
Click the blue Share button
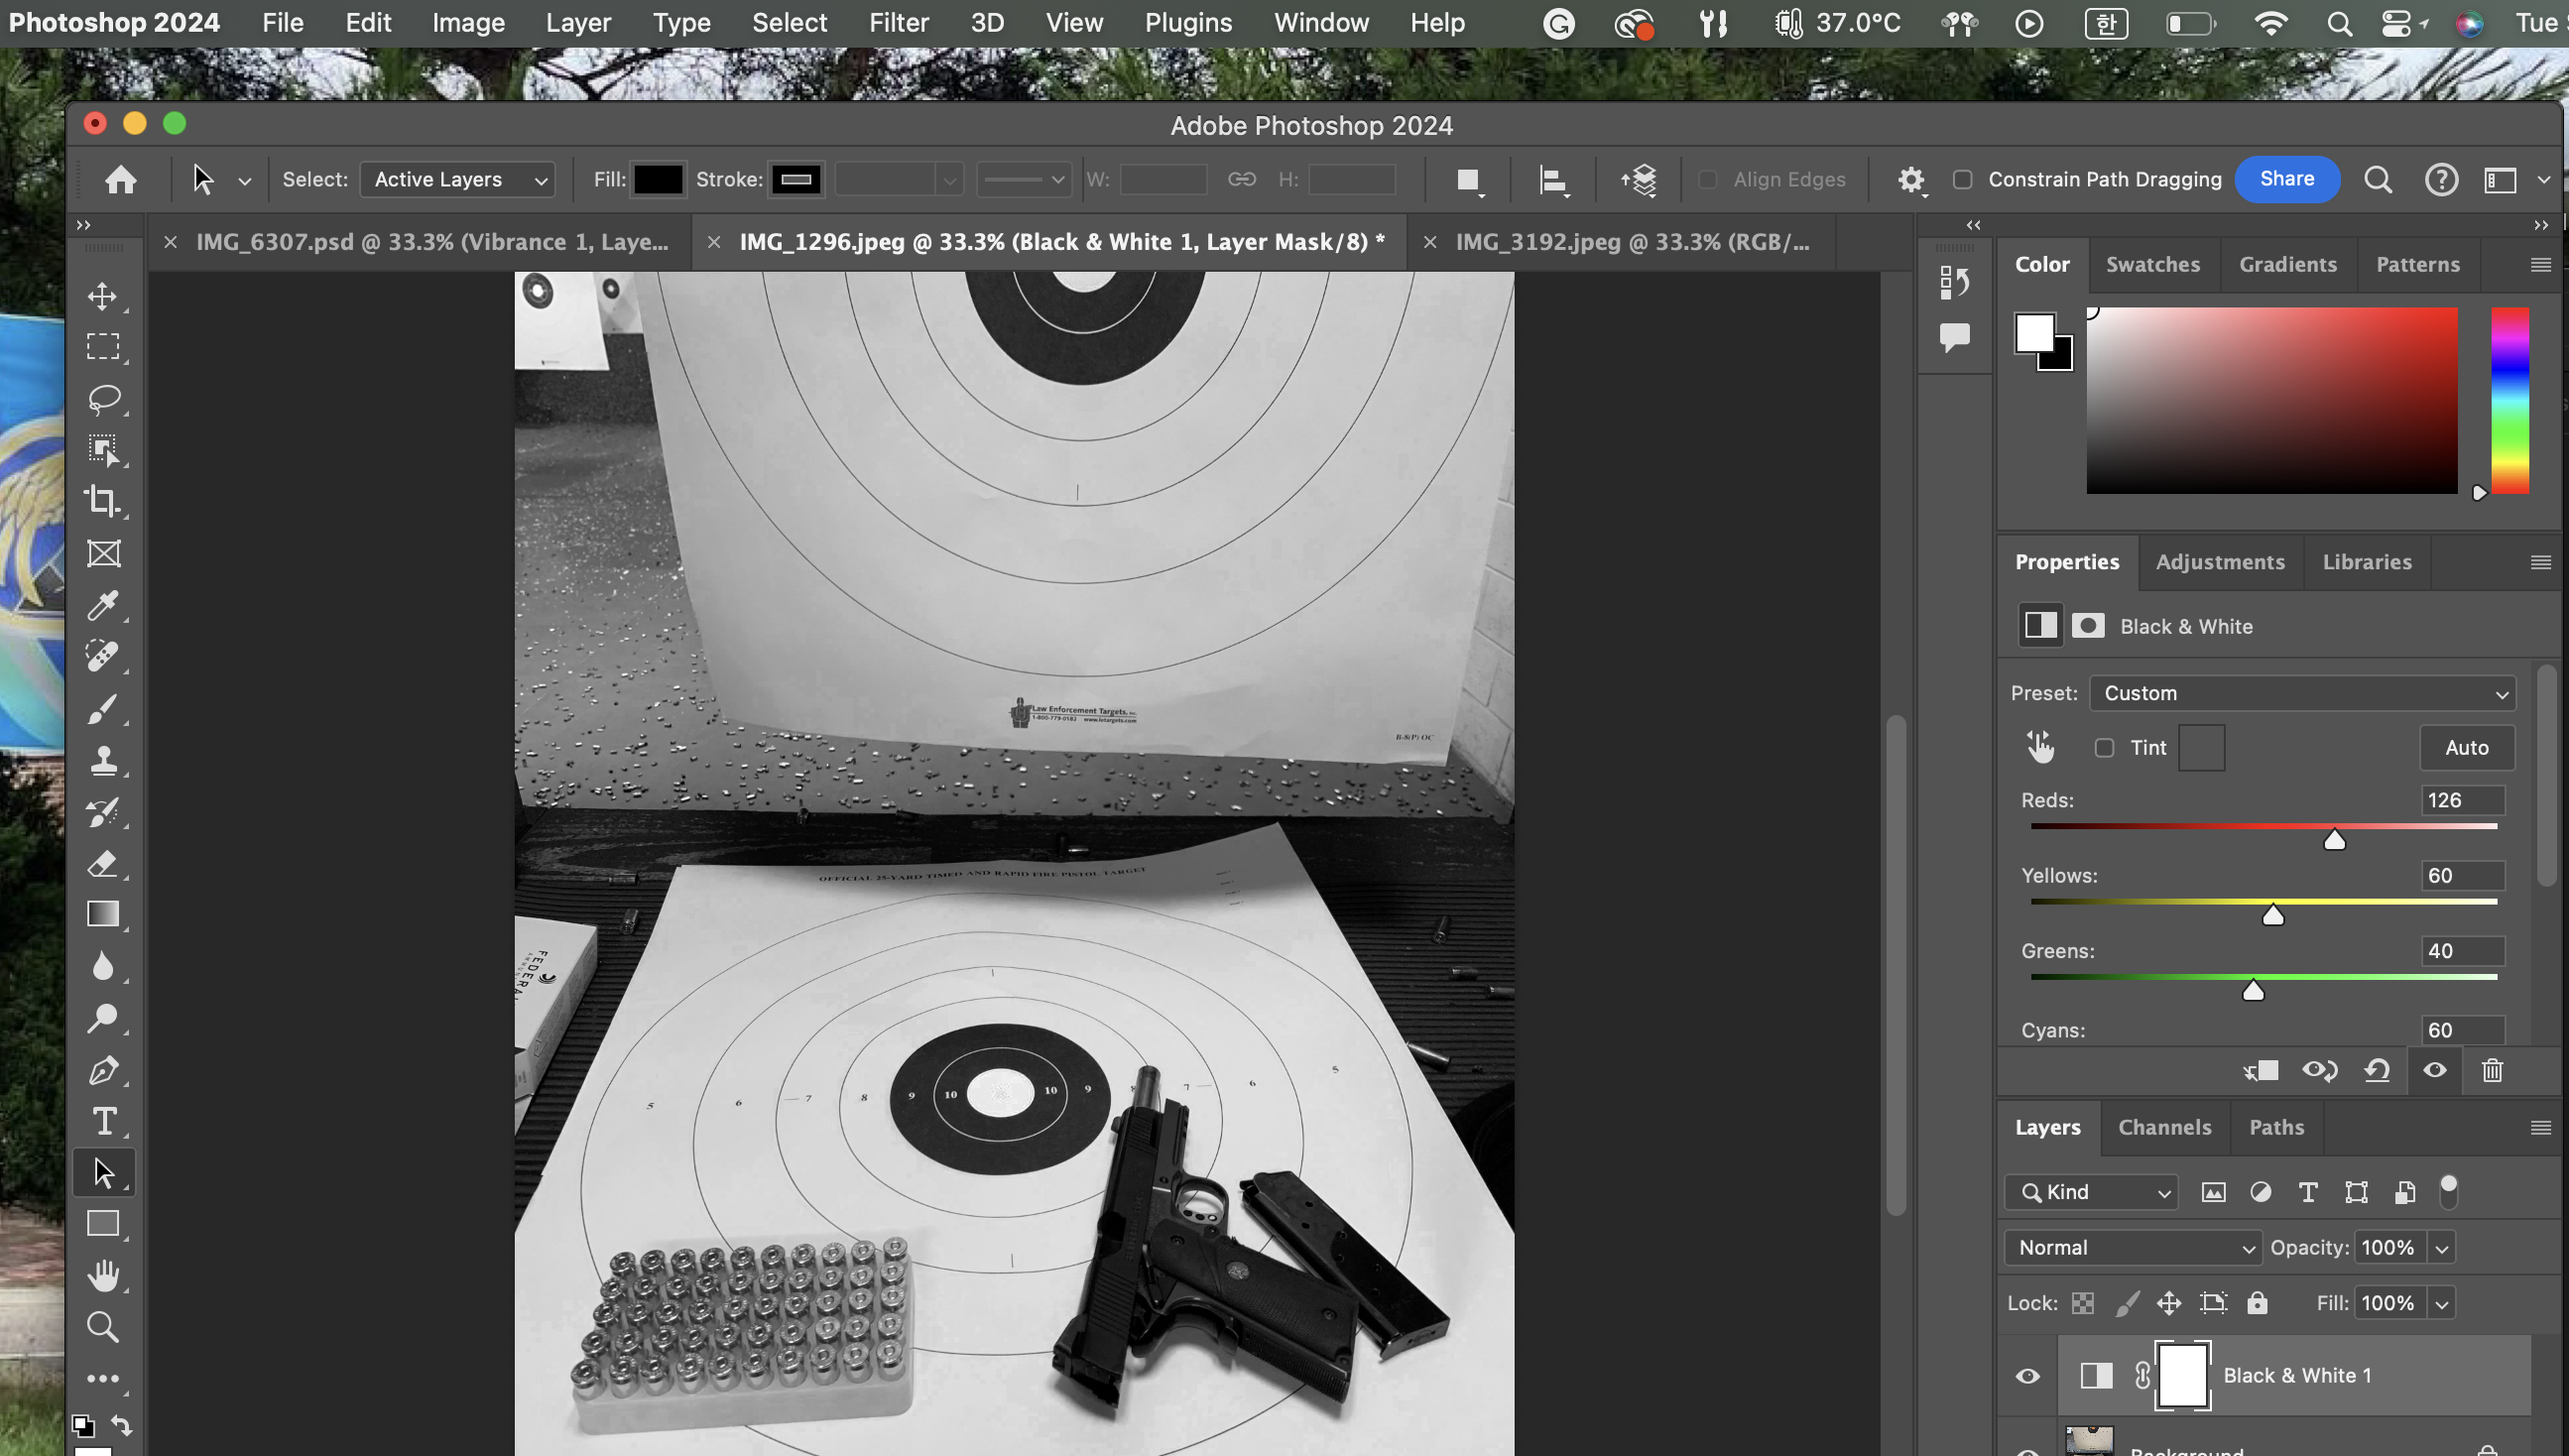(x=2286, y=179)
